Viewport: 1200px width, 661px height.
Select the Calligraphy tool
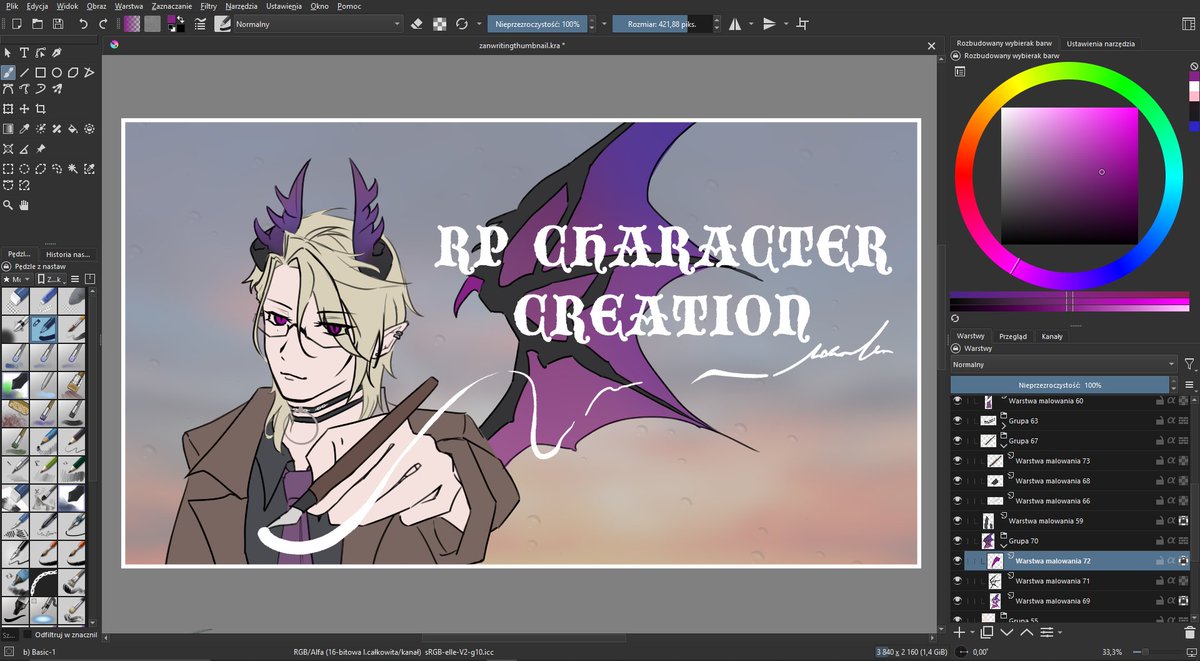point(57,52)
